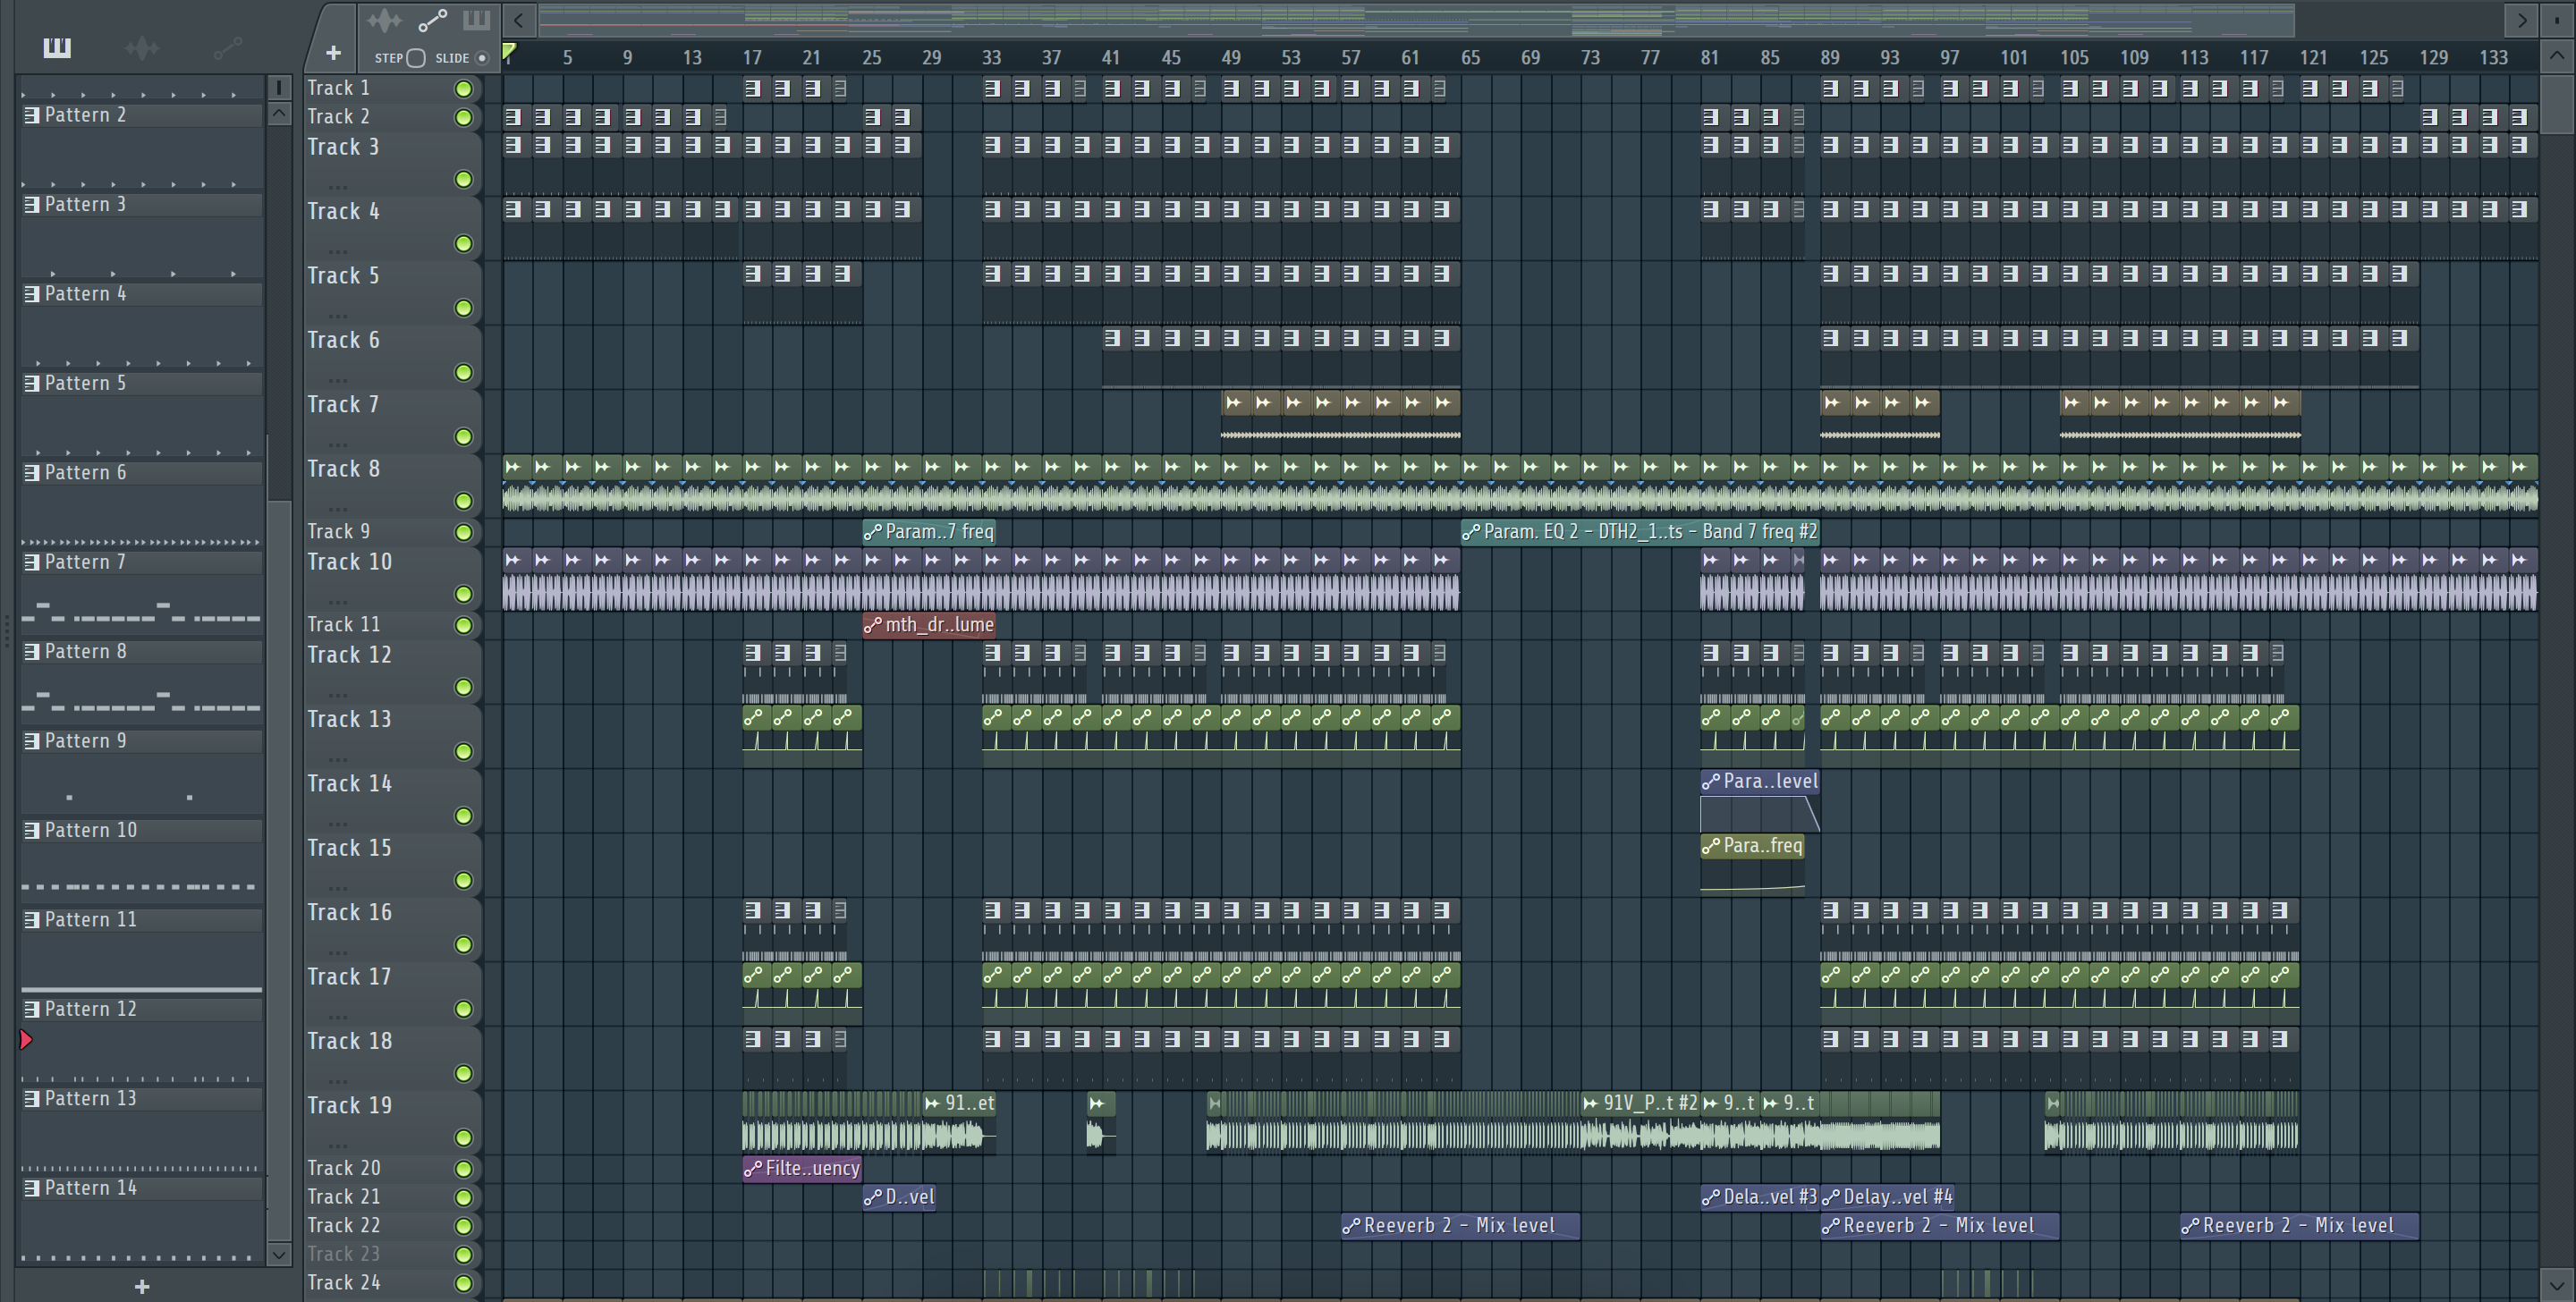Toggle the SLIDE option
The height and width of the screenshot is (1302, 2576).
(x=482, y=58)
